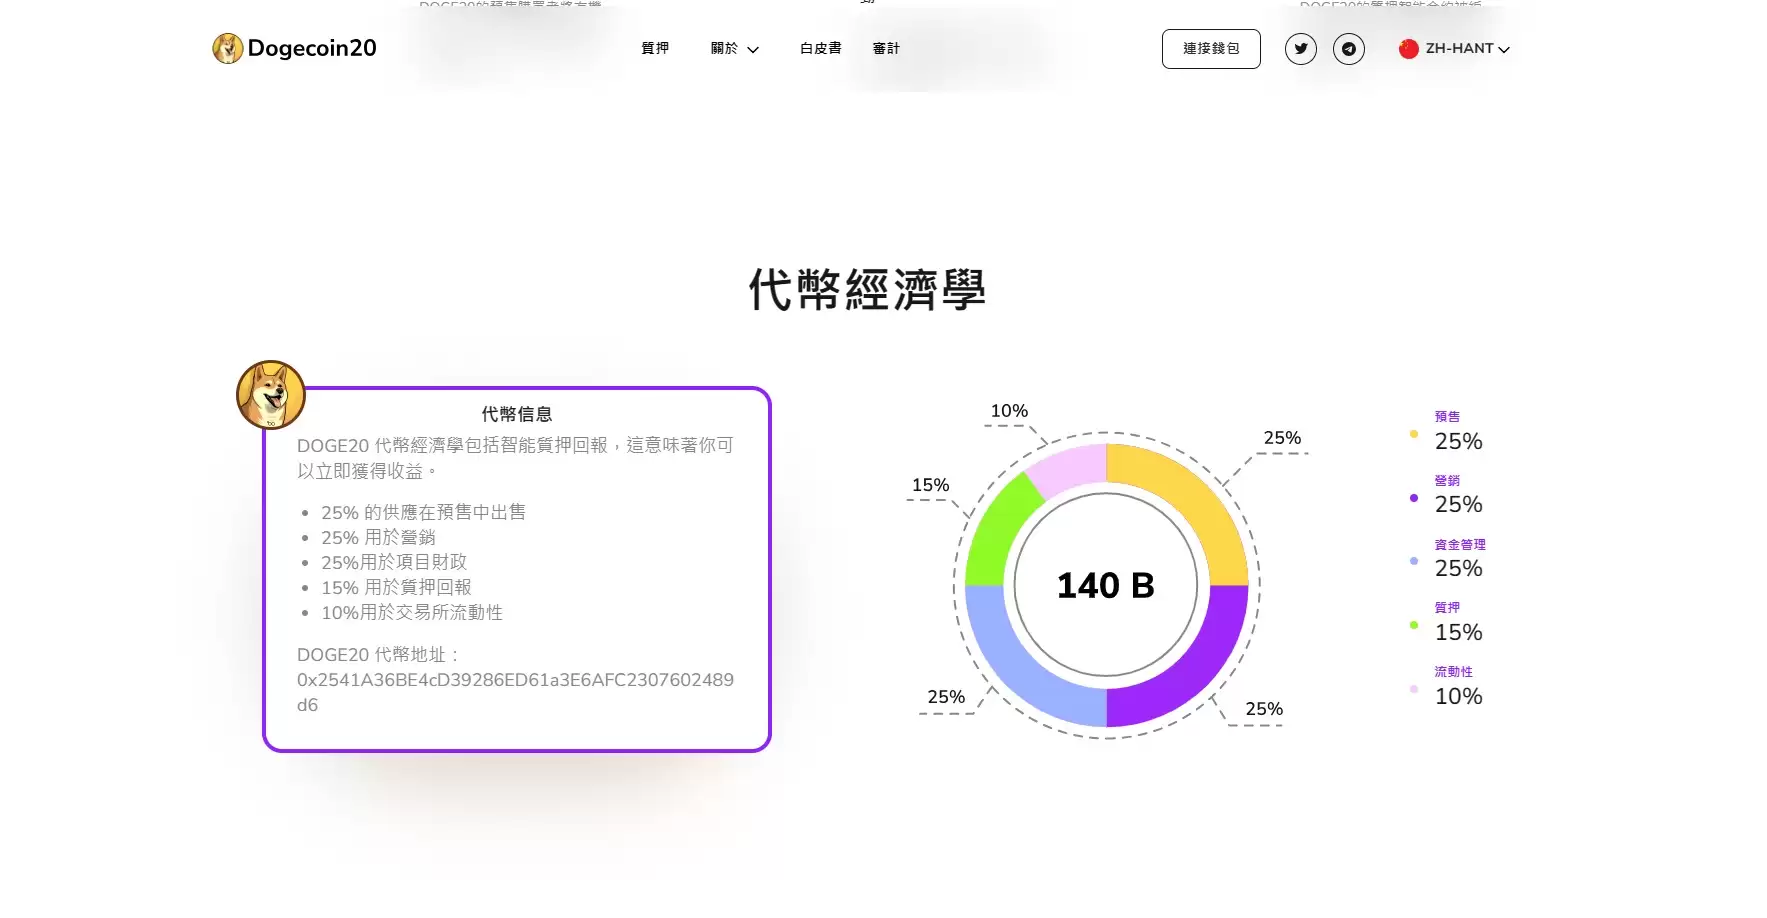Open the 白皮書 whitepaper link
1767x918 pixels.
(x=820, y=49)
